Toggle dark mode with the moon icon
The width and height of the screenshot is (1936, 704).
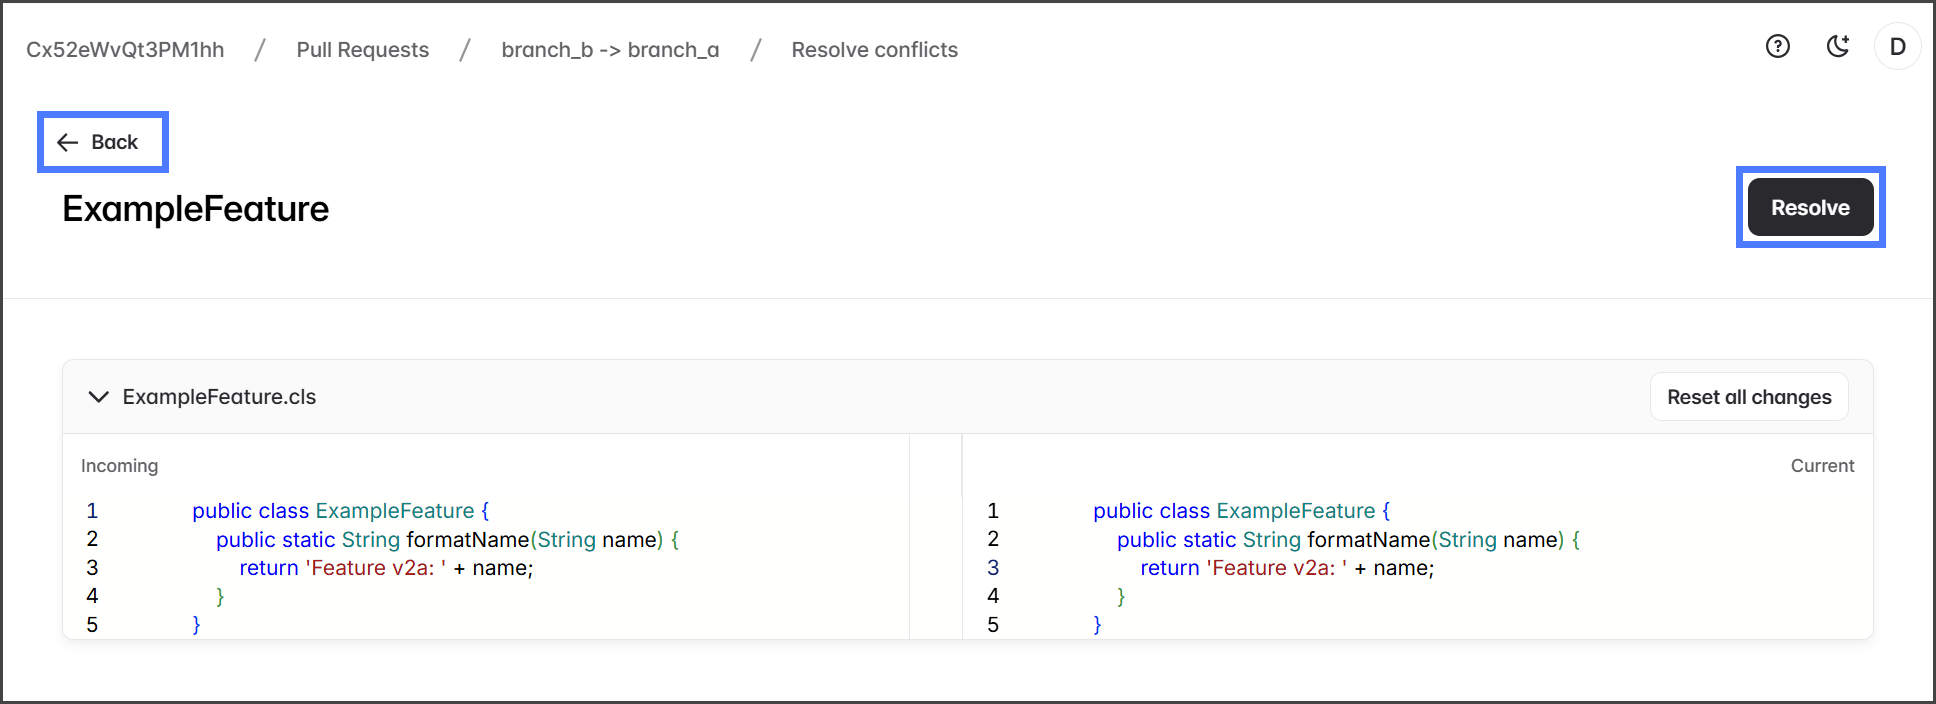pos(1838,47)
